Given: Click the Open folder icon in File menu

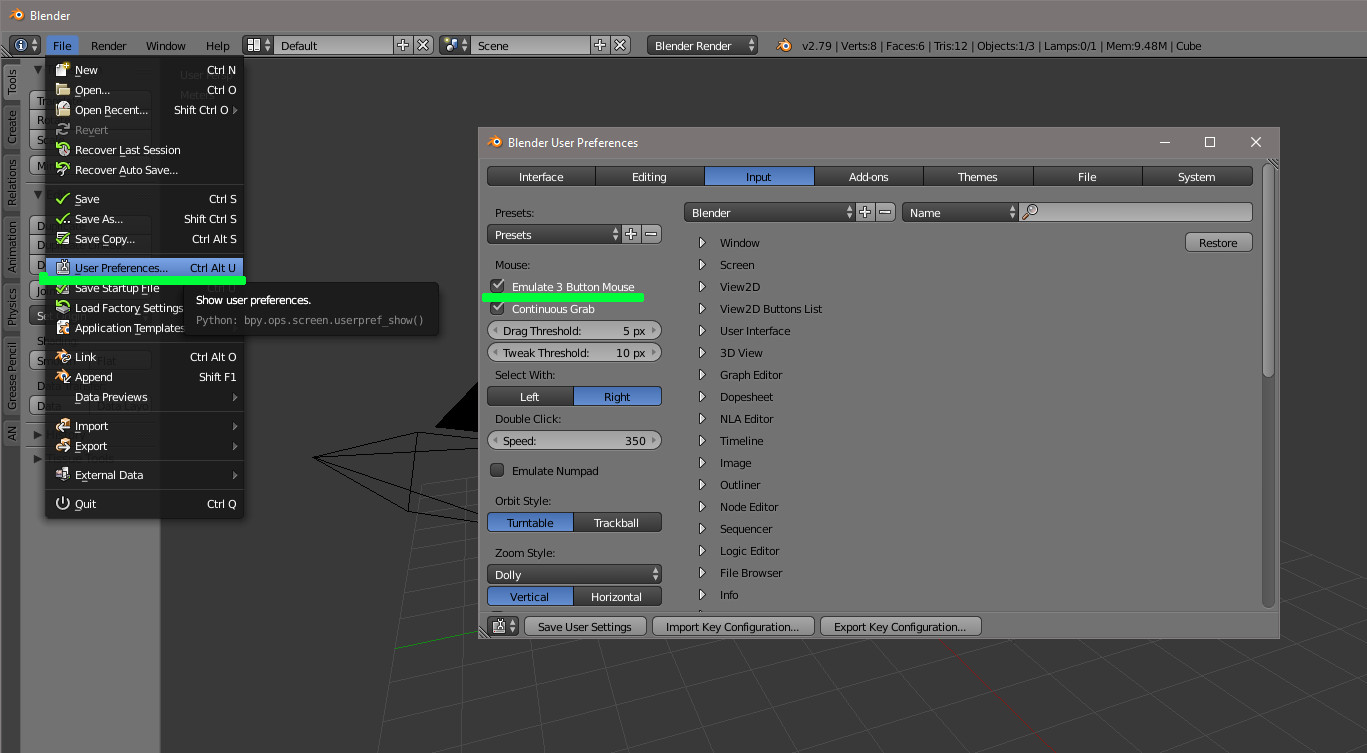Looking at the screenshot, I should tap(63, 90).
